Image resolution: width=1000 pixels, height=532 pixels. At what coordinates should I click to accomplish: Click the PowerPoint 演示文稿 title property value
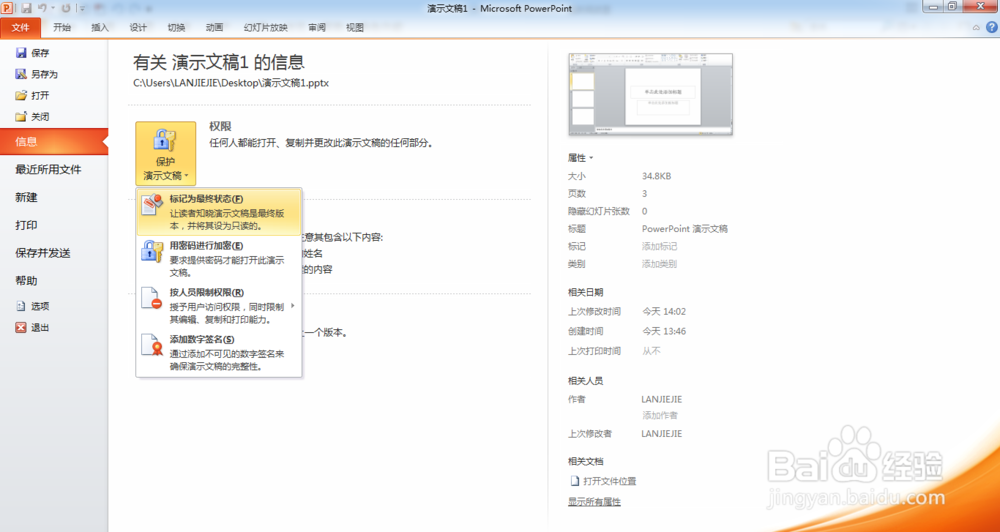tap(685, 228)
